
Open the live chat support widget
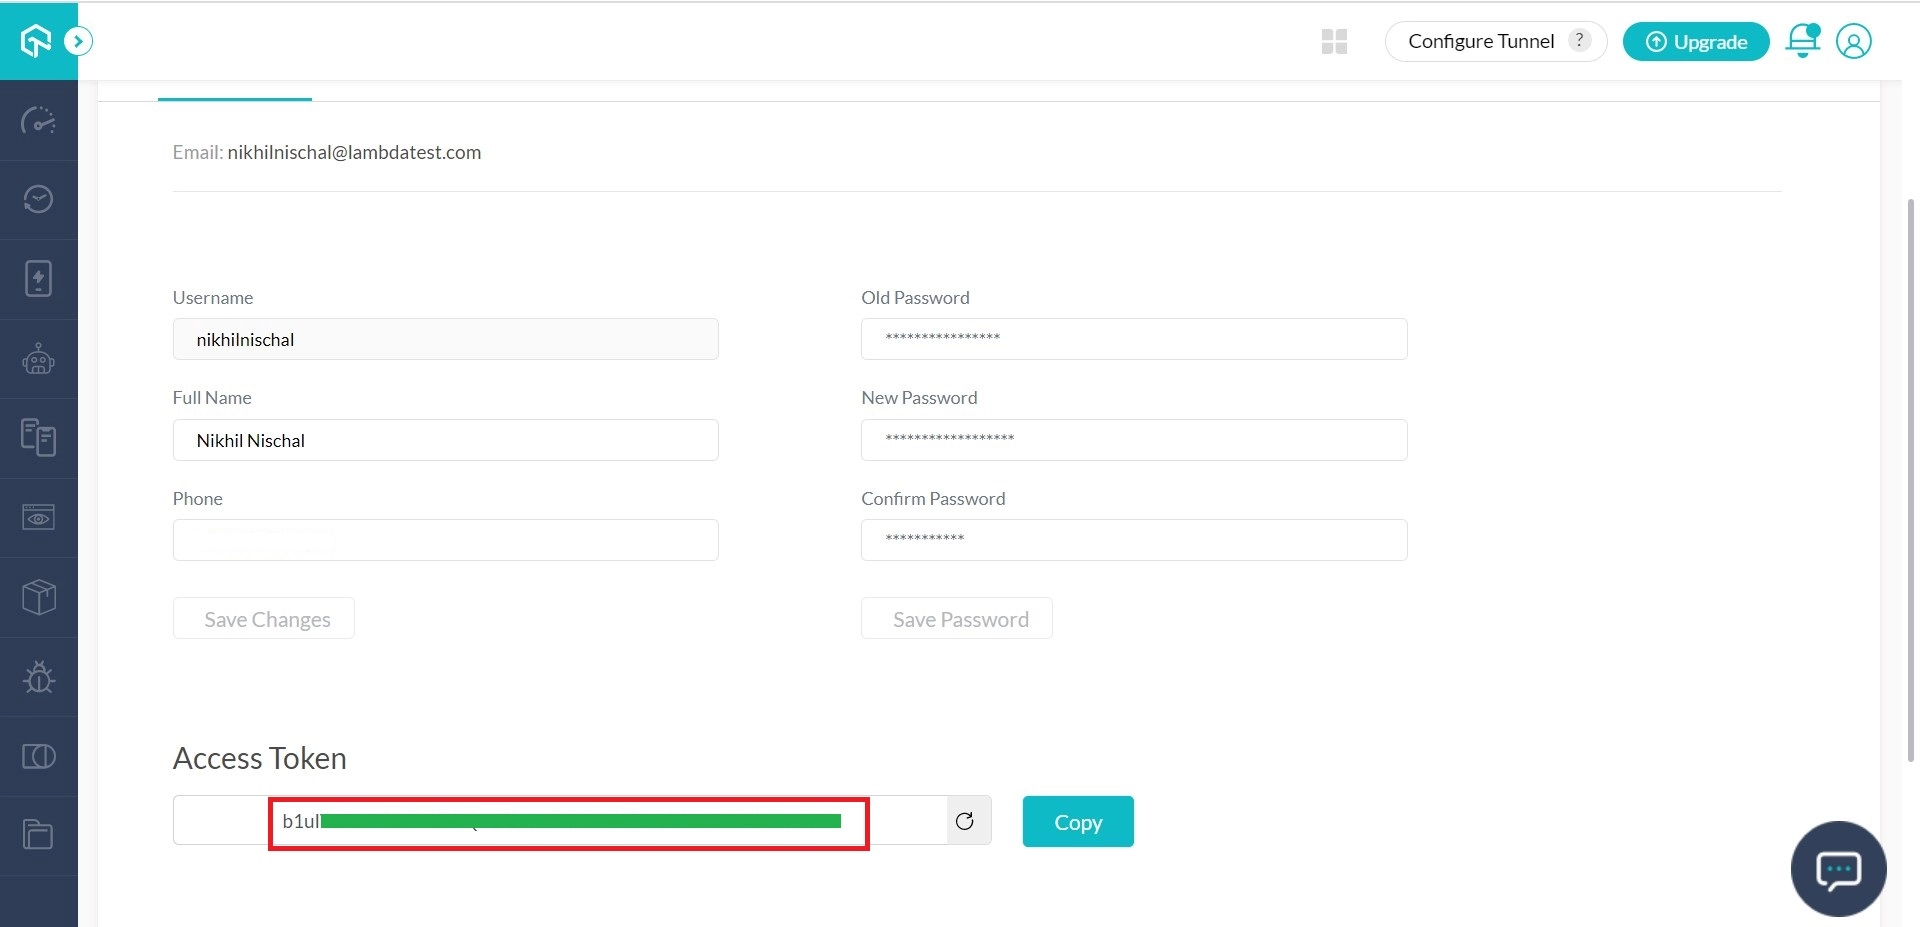tap(1838, 869)
